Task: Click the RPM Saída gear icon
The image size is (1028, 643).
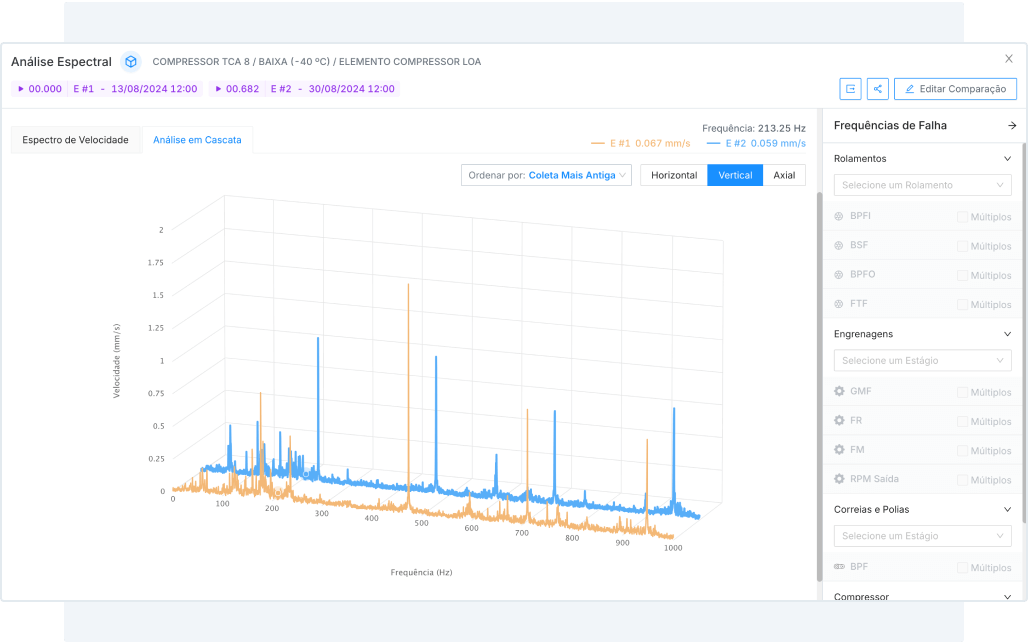Action: (x=839, y=479)
